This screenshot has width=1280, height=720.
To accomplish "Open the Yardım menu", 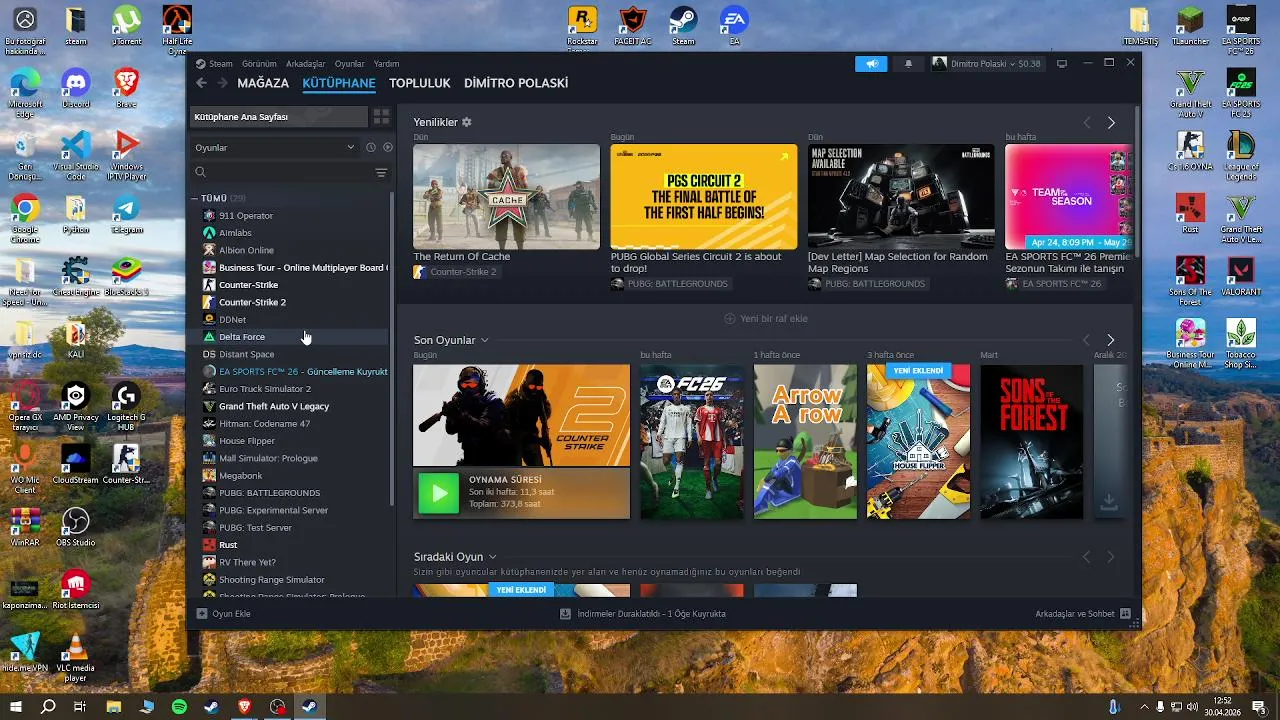I will (386, 64).
